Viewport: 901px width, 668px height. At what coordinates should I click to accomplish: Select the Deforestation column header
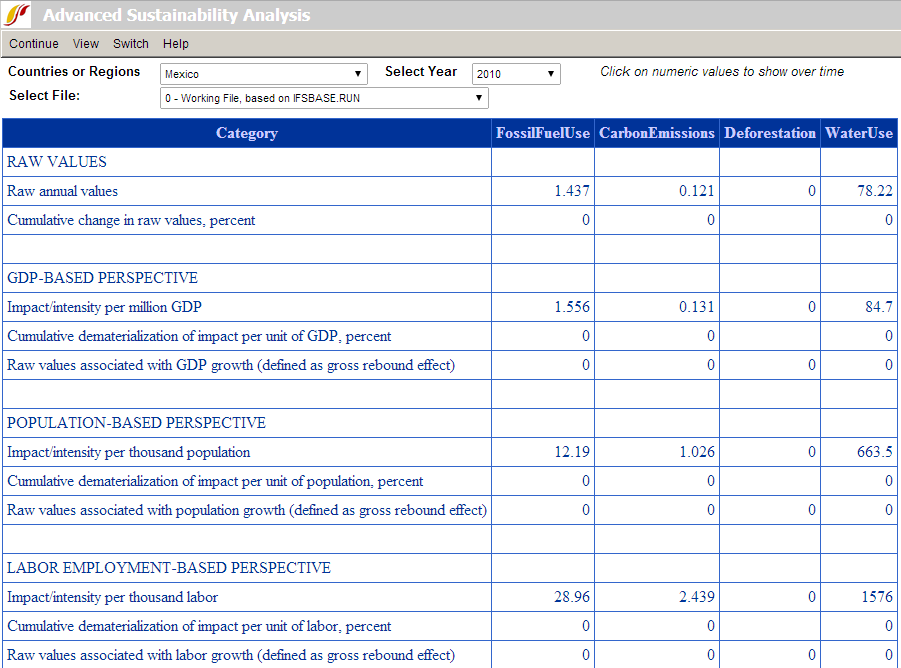pos(770,133)
